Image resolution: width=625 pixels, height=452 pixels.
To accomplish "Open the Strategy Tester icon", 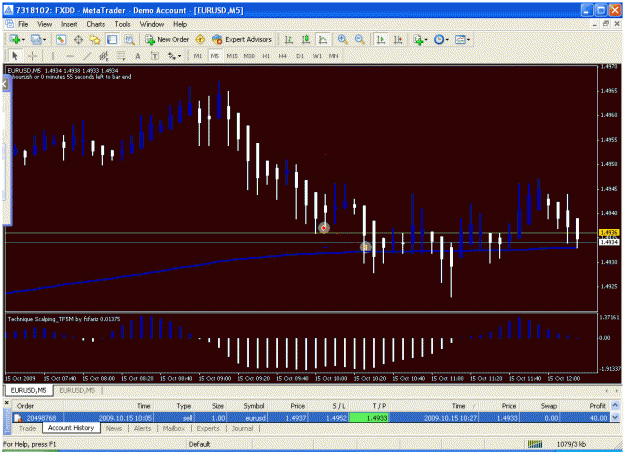I will coord(129,39).
